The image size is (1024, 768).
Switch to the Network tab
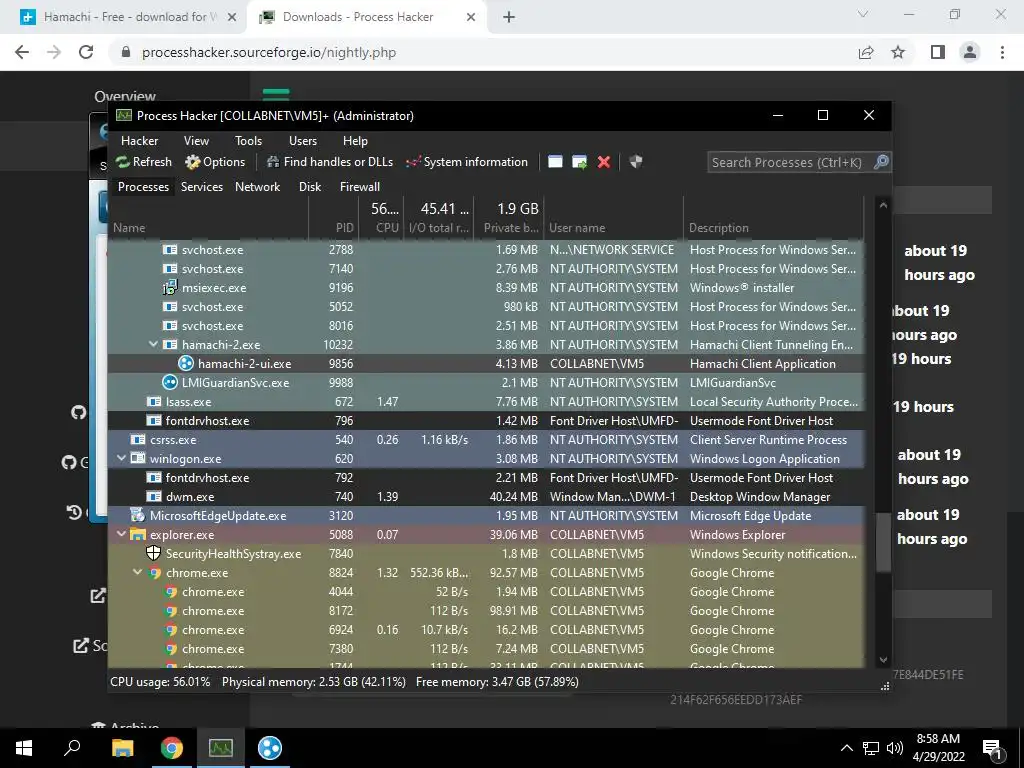[257, 187]
